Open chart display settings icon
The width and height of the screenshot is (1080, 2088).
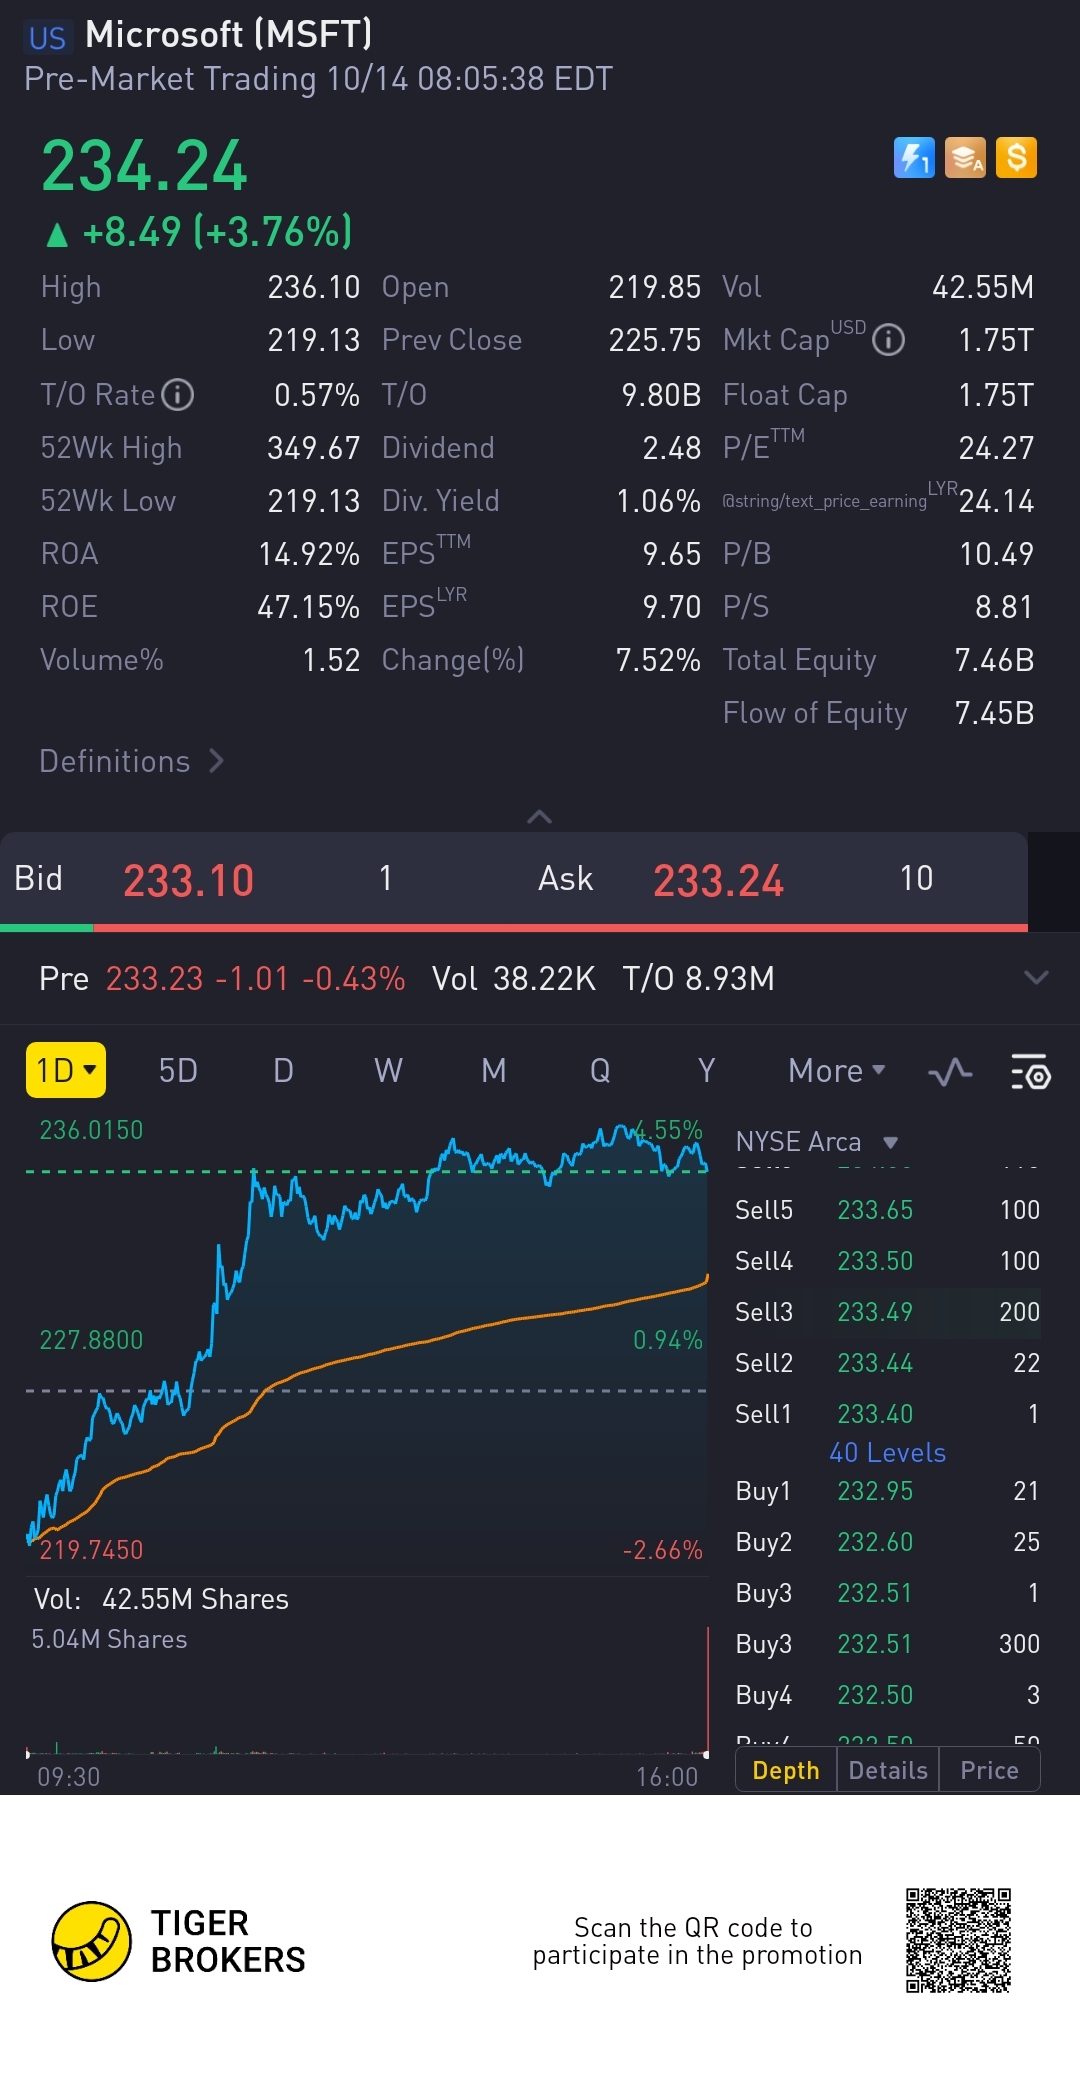click(x=1030, y=1072)
